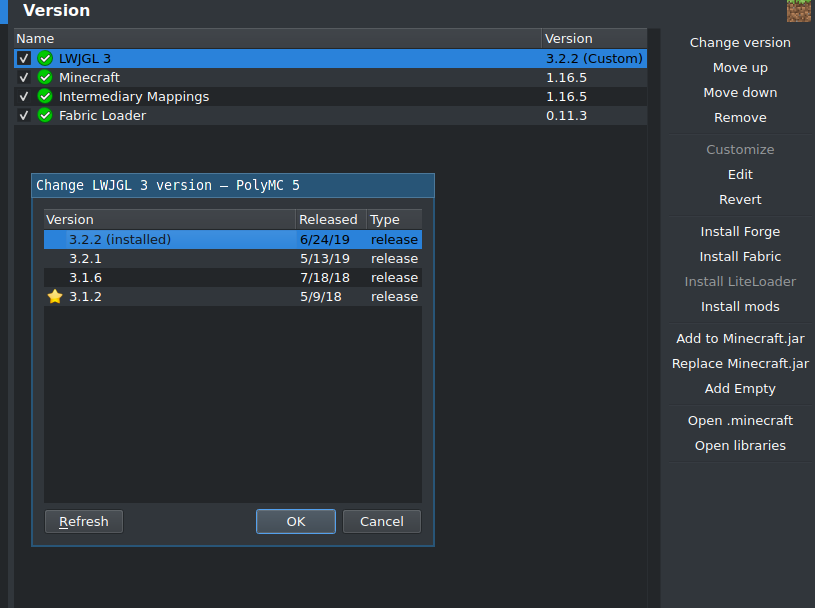Uncheck the LWJGL 3 component
The width and height of the screenshot is (815, 608).
(23, 58)
